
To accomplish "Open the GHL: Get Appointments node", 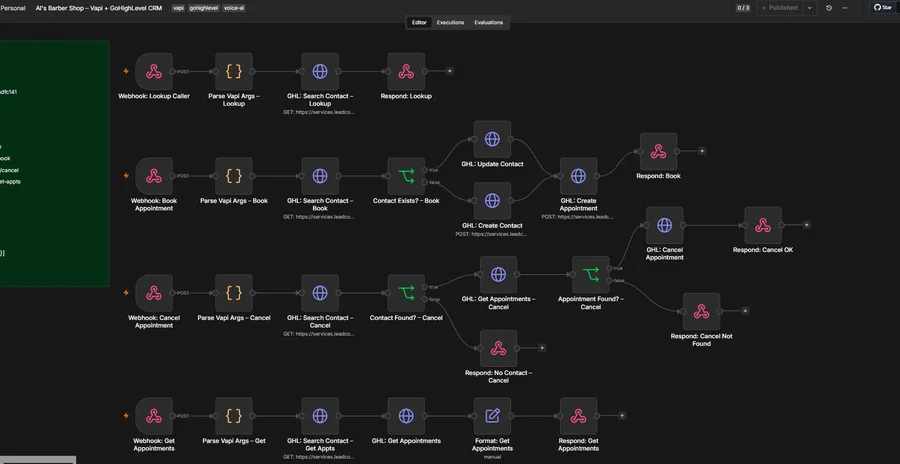I will [406, 416].
